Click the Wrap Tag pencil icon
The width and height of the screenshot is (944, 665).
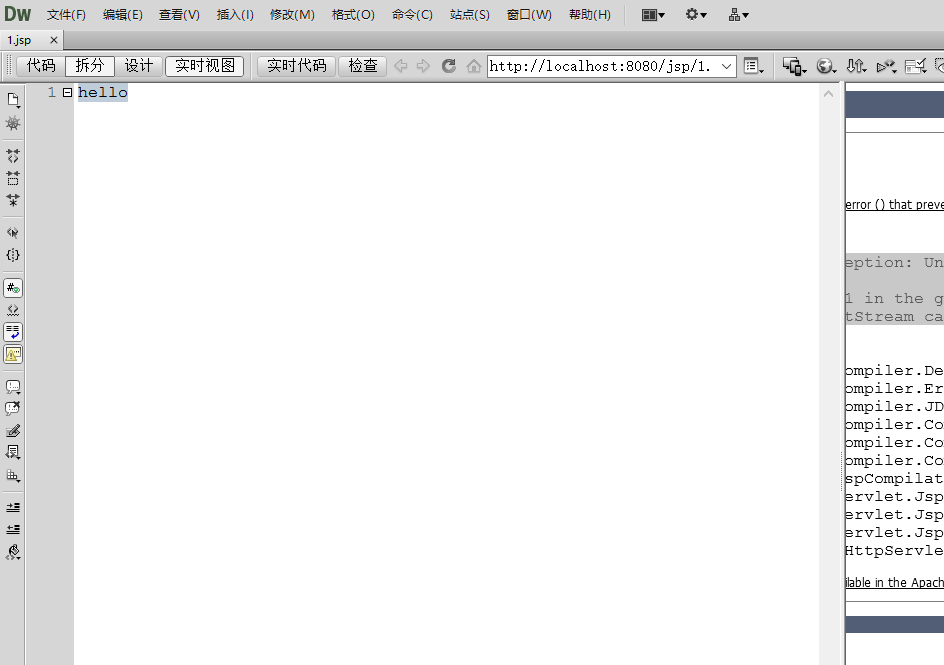point(13,431)
